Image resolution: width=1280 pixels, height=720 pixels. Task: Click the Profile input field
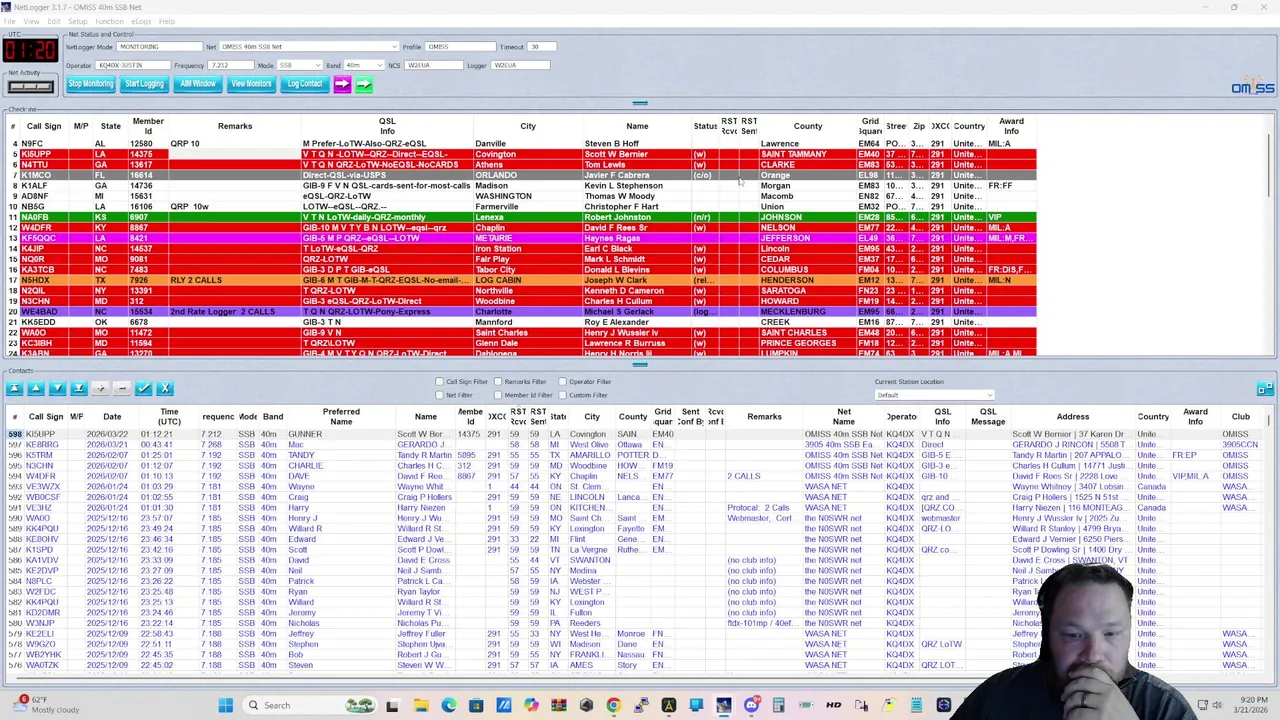(461, 47)
